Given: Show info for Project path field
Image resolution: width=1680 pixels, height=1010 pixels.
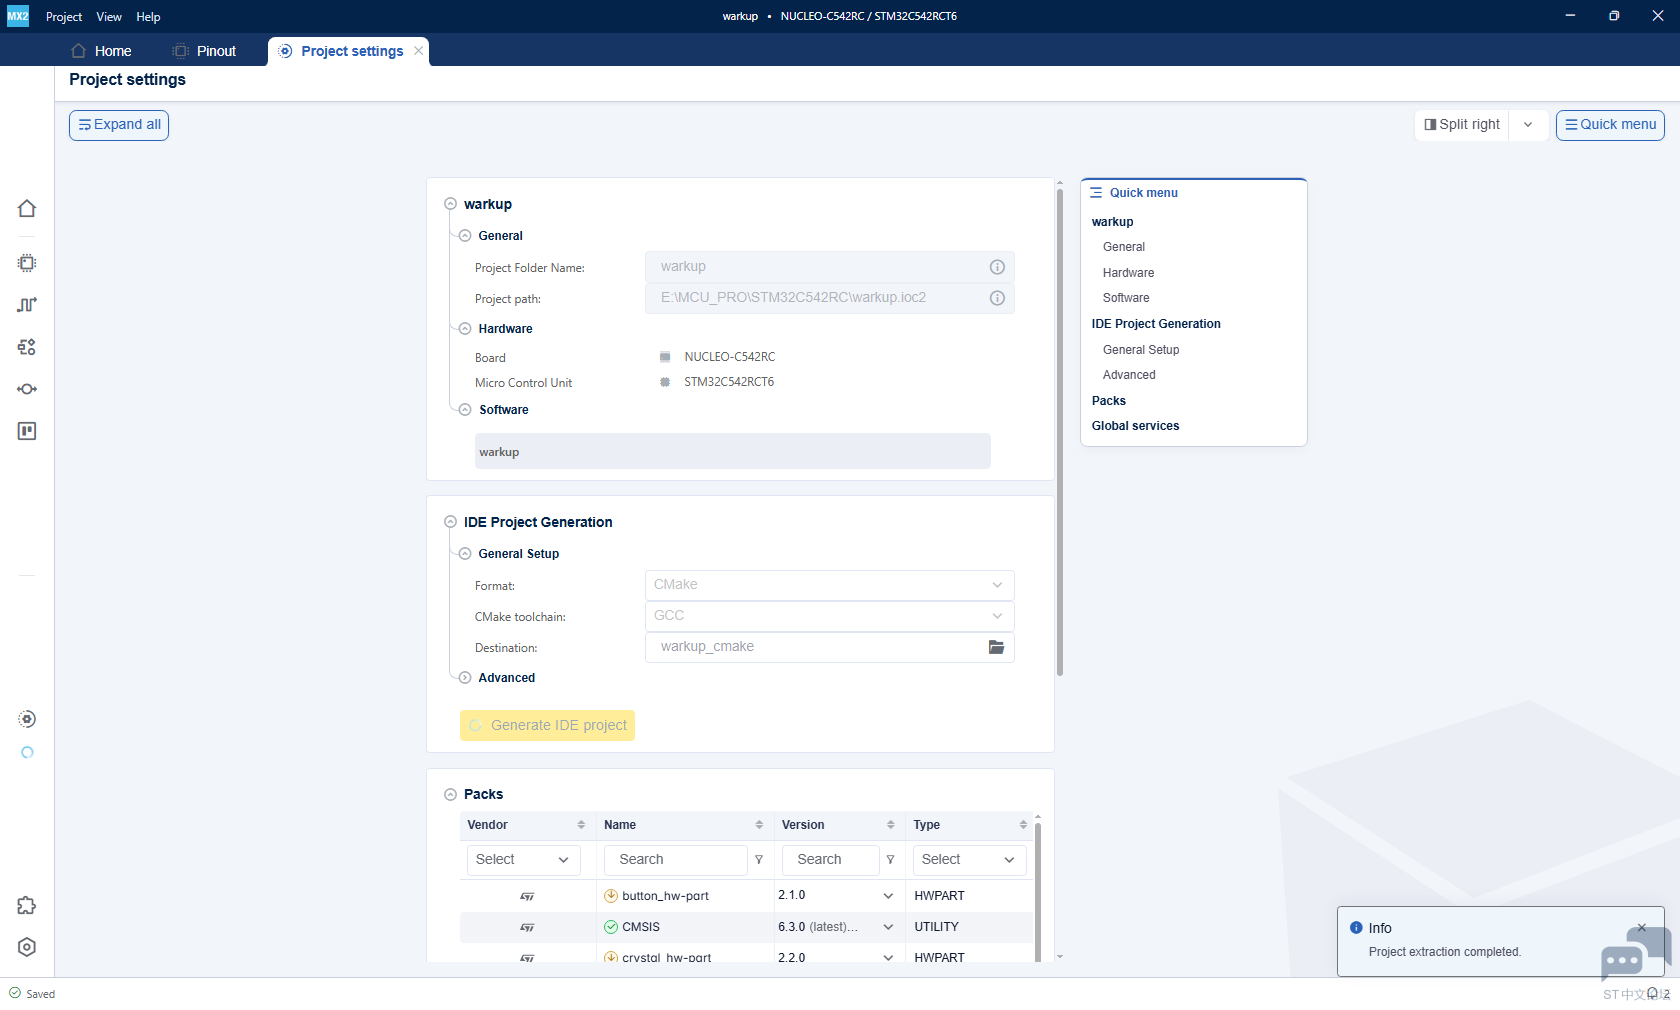Looking at the screenshot, I should pyautogui.click(x=997, y=298).
